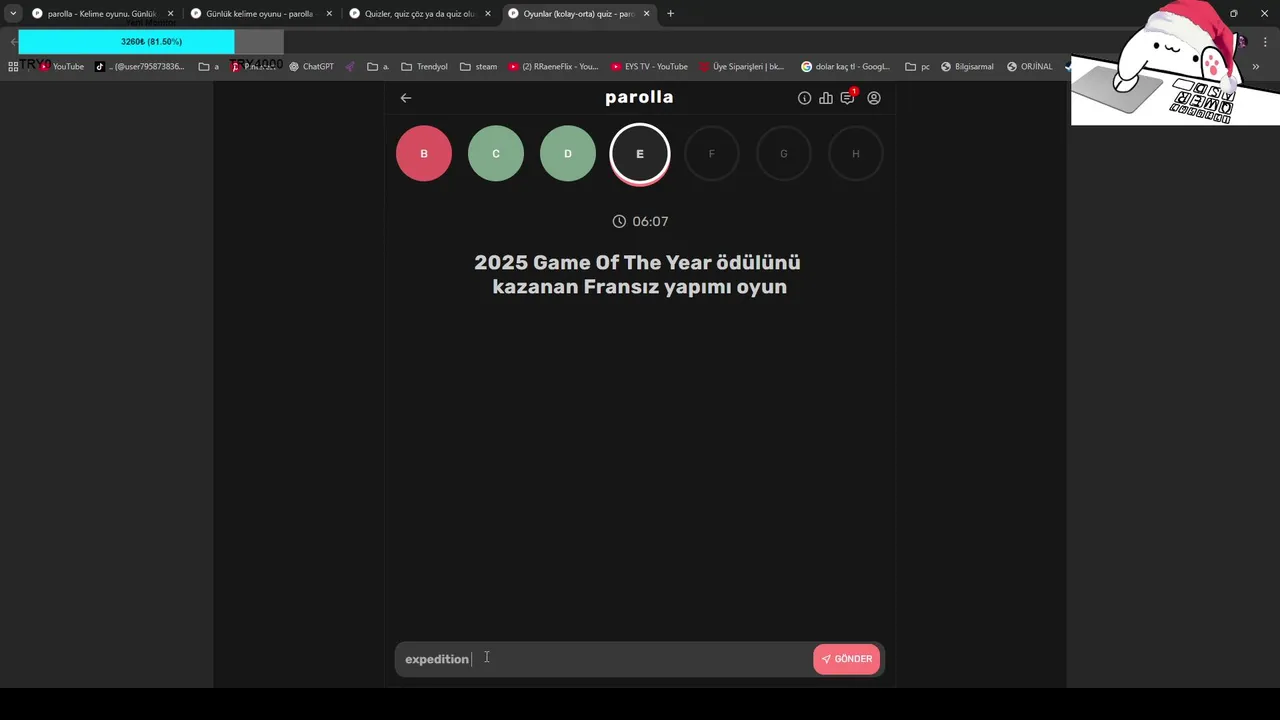The width and height of the screenshot is (1280, 720).
Task: Open the dolar kaç tl Google bookmark
Action: tap(845, 66)
